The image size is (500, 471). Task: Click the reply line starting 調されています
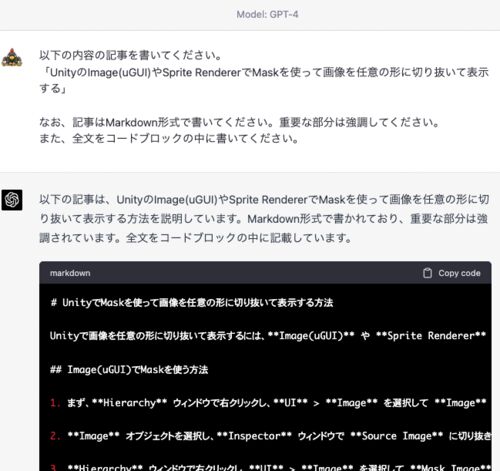point(196,238)
